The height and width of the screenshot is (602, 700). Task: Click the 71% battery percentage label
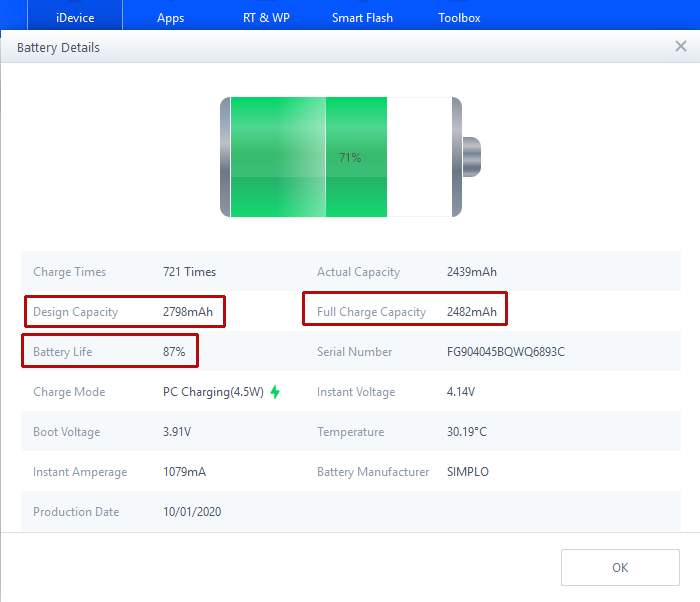[x=350, y=158]
